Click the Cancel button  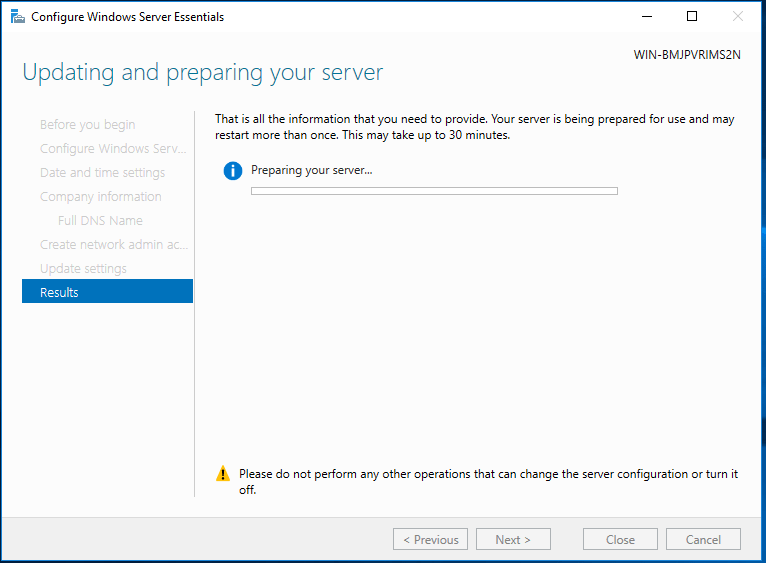pyautogui.click(x=703, y=539)
